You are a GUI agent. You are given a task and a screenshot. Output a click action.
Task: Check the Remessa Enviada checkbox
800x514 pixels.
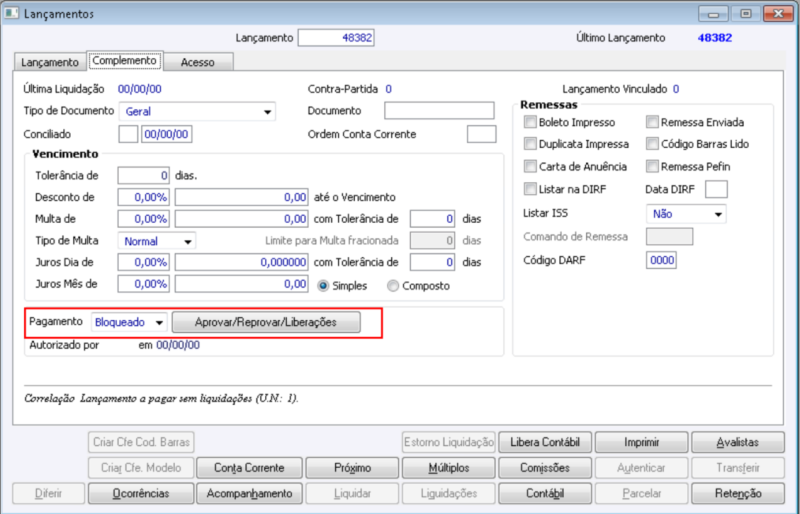pos(653,122)
